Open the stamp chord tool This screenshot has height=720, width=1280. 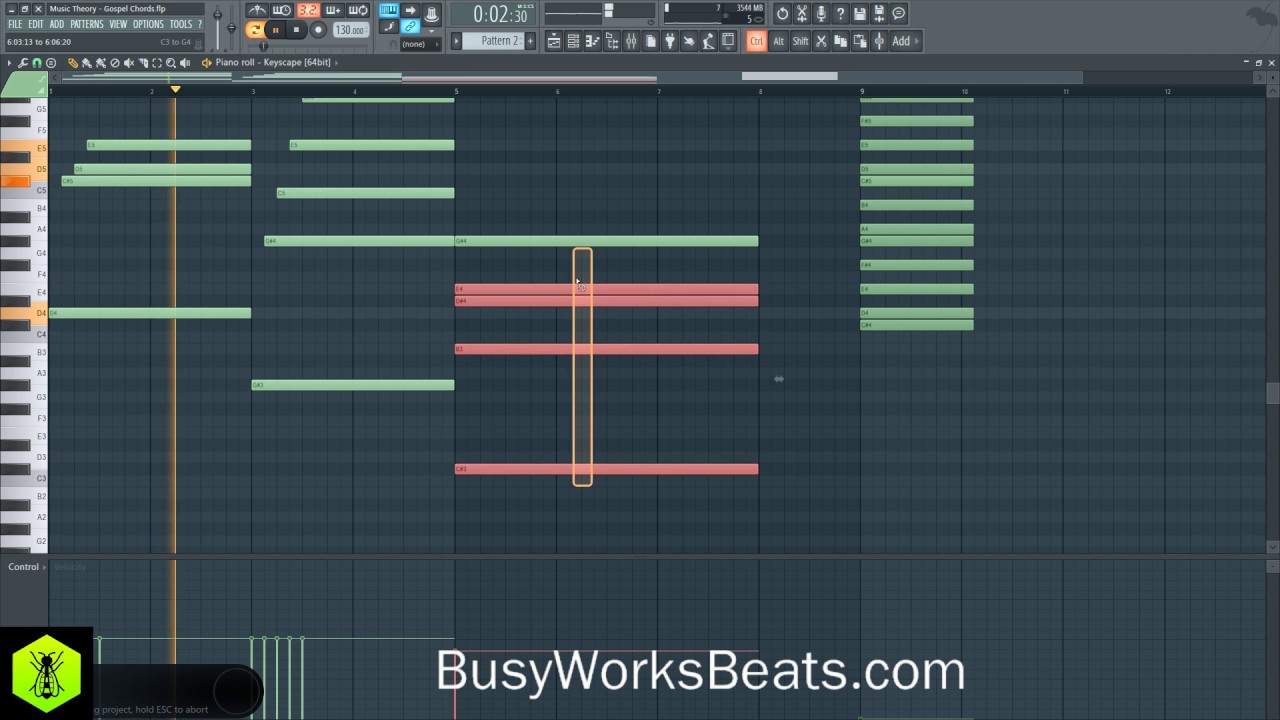51,63
